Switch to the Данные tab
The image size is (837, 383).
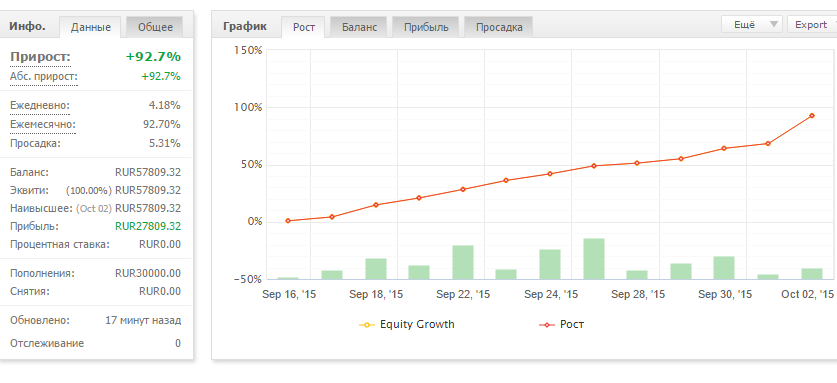(90, 27)
